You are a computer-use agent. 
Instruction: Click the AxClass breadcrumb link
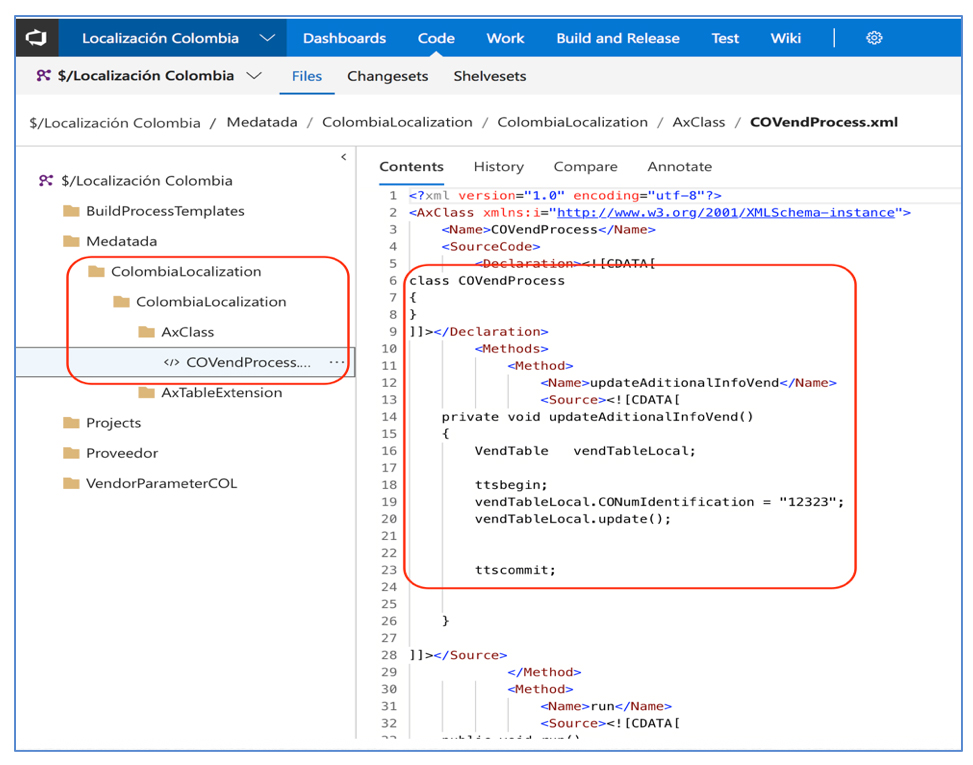(x=699, y=122)
